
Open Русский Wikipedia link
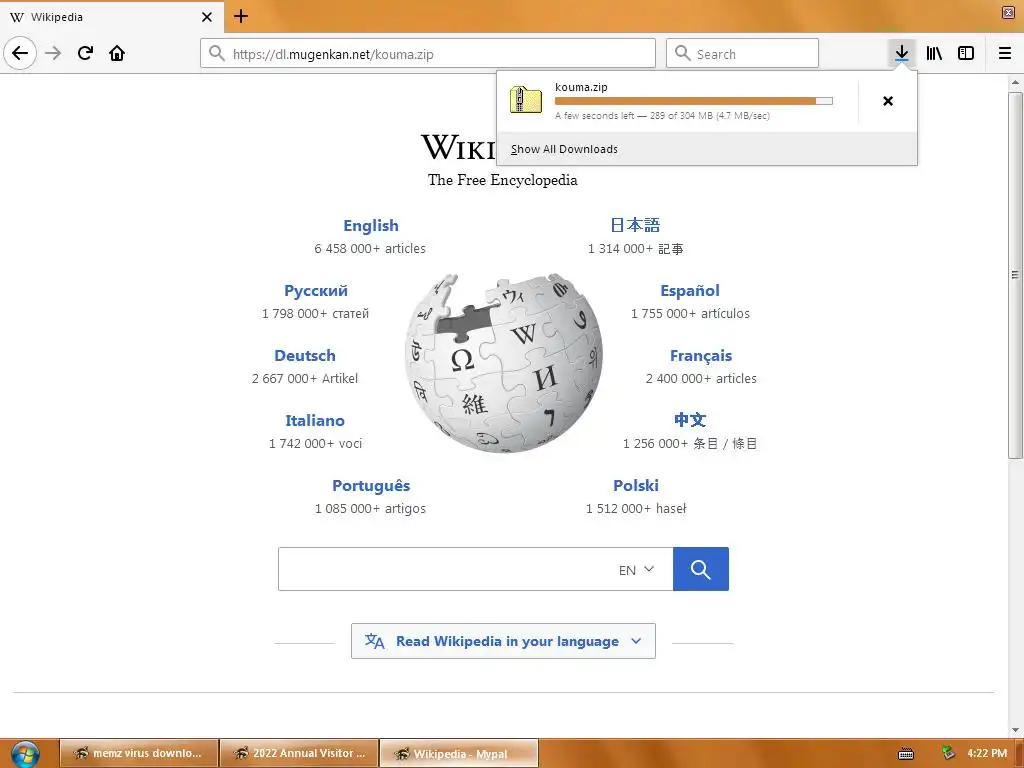tap(315, 291)
